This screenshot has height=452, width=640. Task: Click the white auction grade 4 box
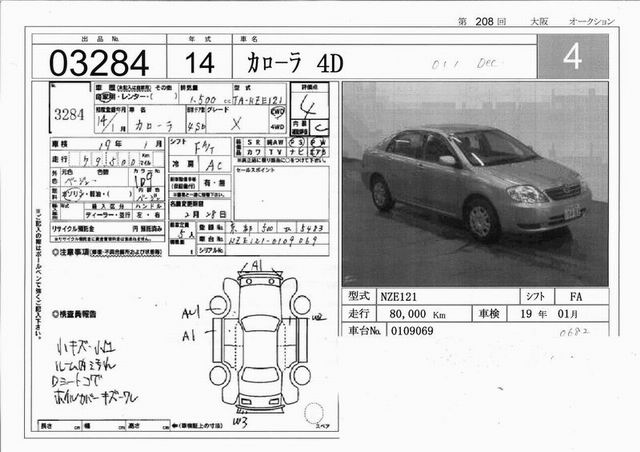pyautogui.click(x=573, y=56)
